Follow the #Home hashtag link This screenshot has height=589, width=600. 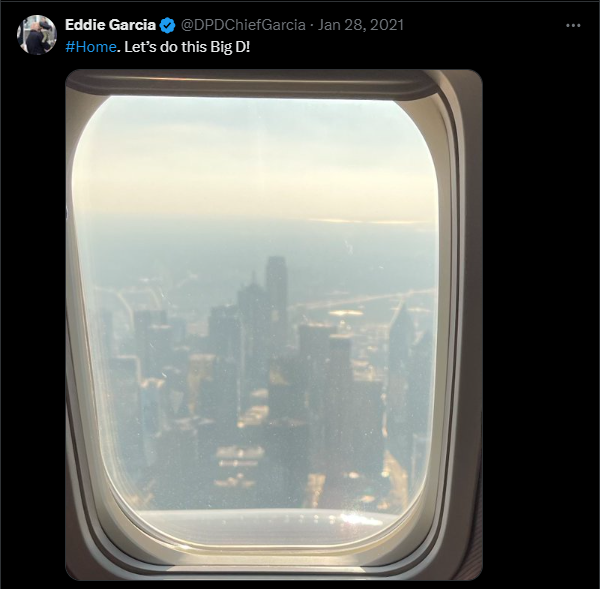click(x=91, y=47)
